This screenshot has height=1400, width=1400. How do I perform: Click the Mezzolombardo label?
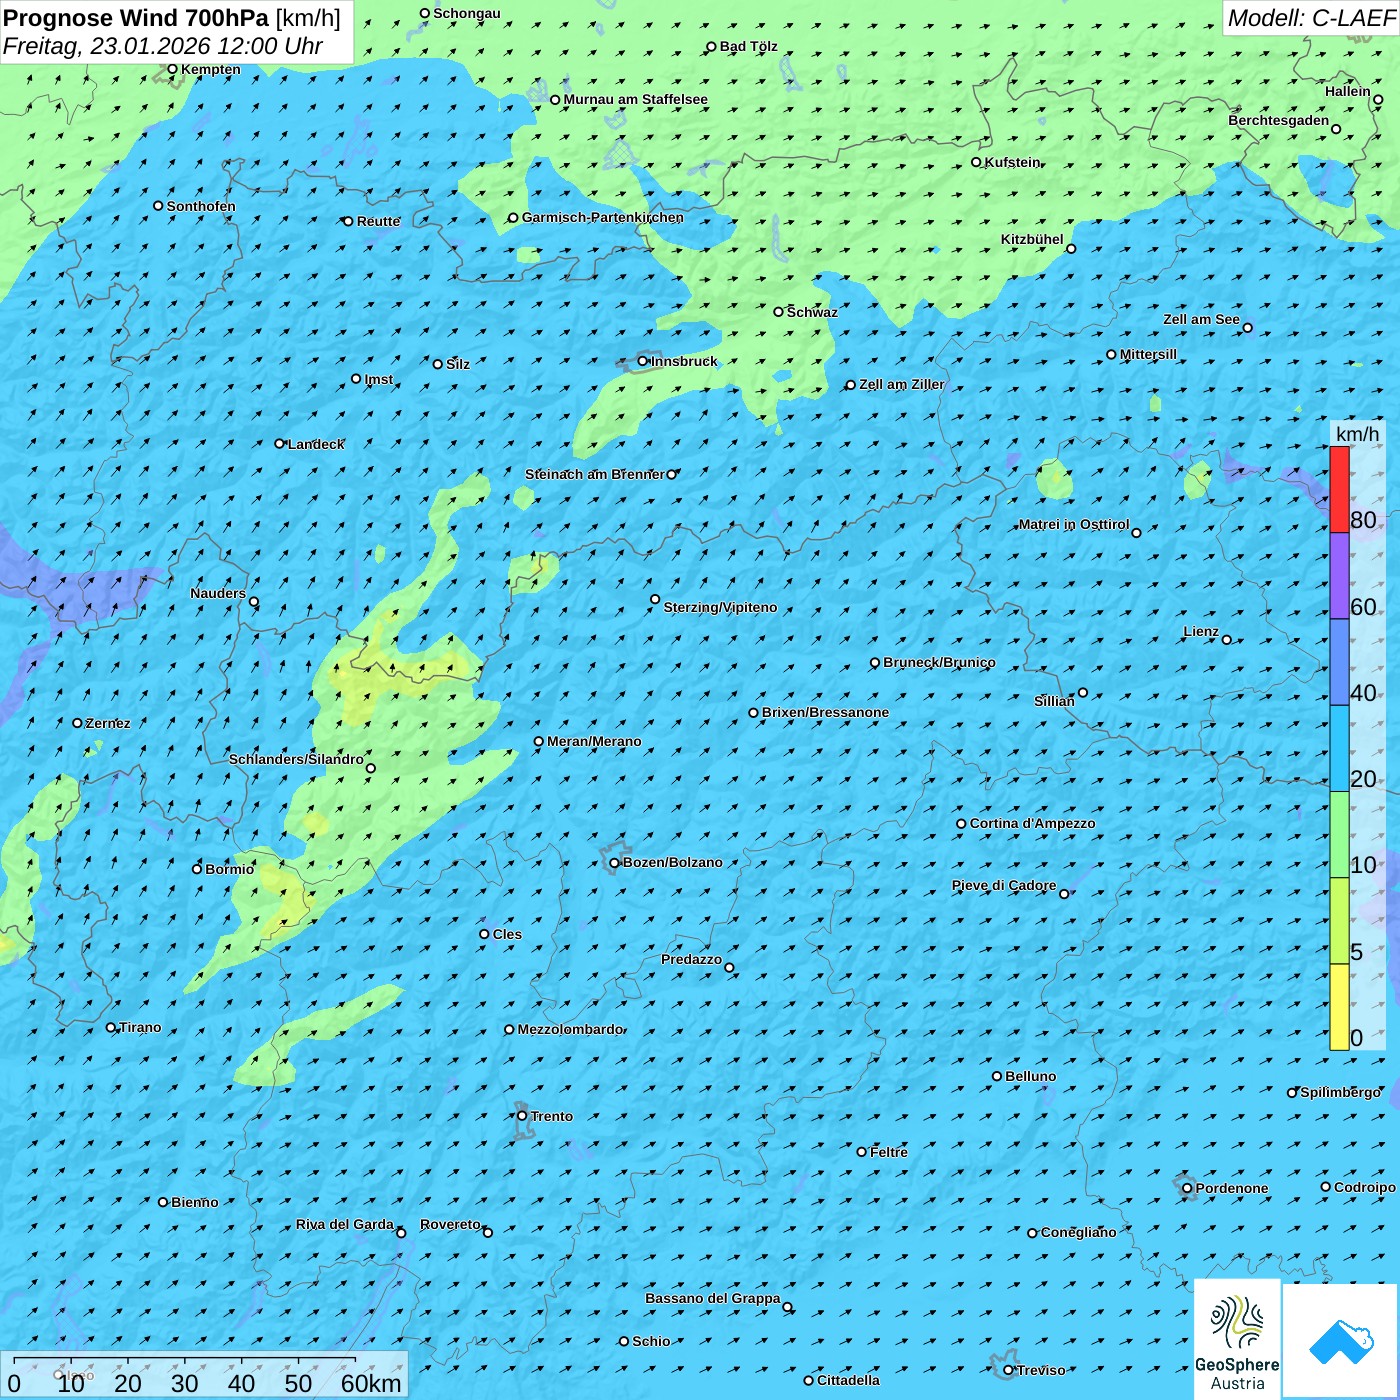[570, 1029]
